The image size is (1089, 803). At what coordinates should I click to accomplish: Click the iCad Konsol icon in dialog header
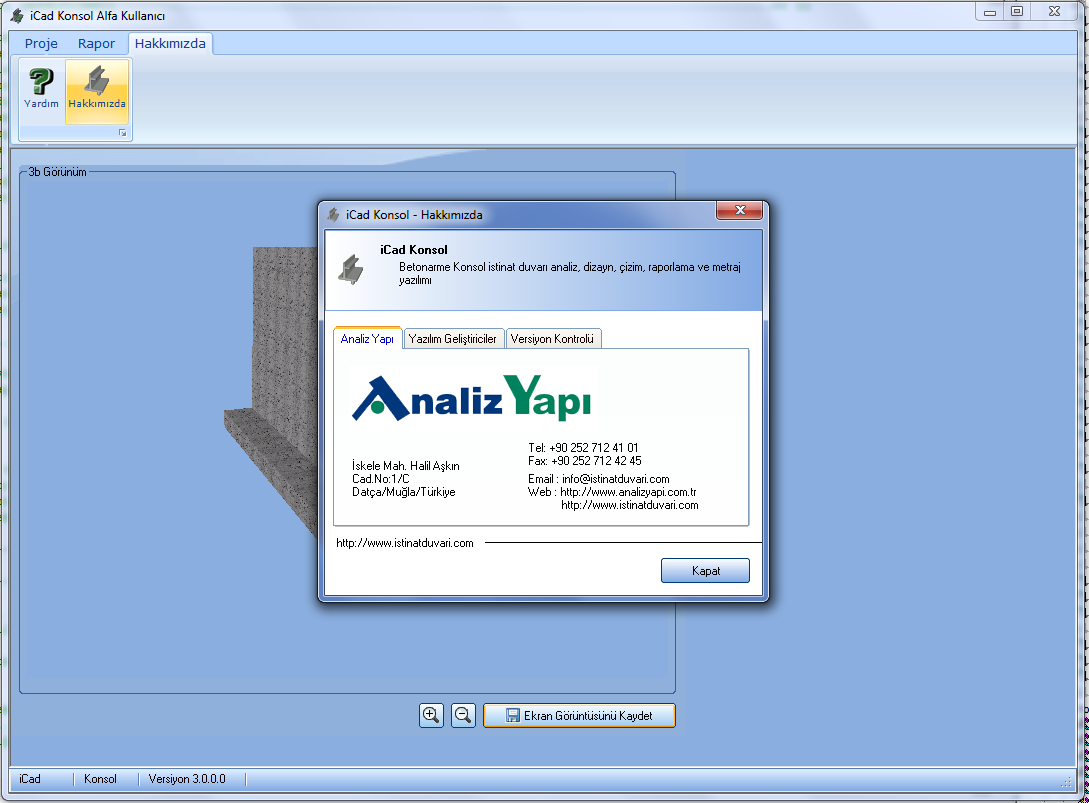click(x=351, y=270)
